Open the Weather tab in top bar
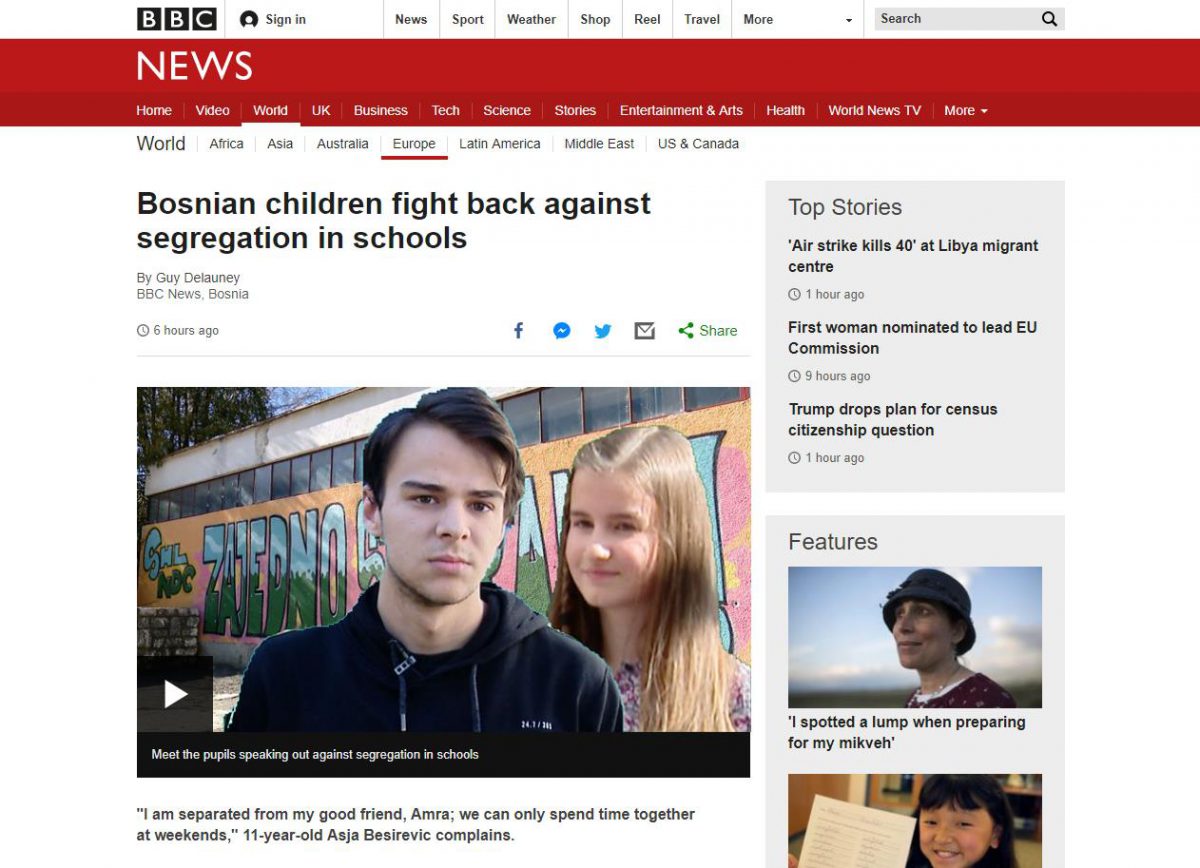This screenshot has width=1200, height=868. 531,19
